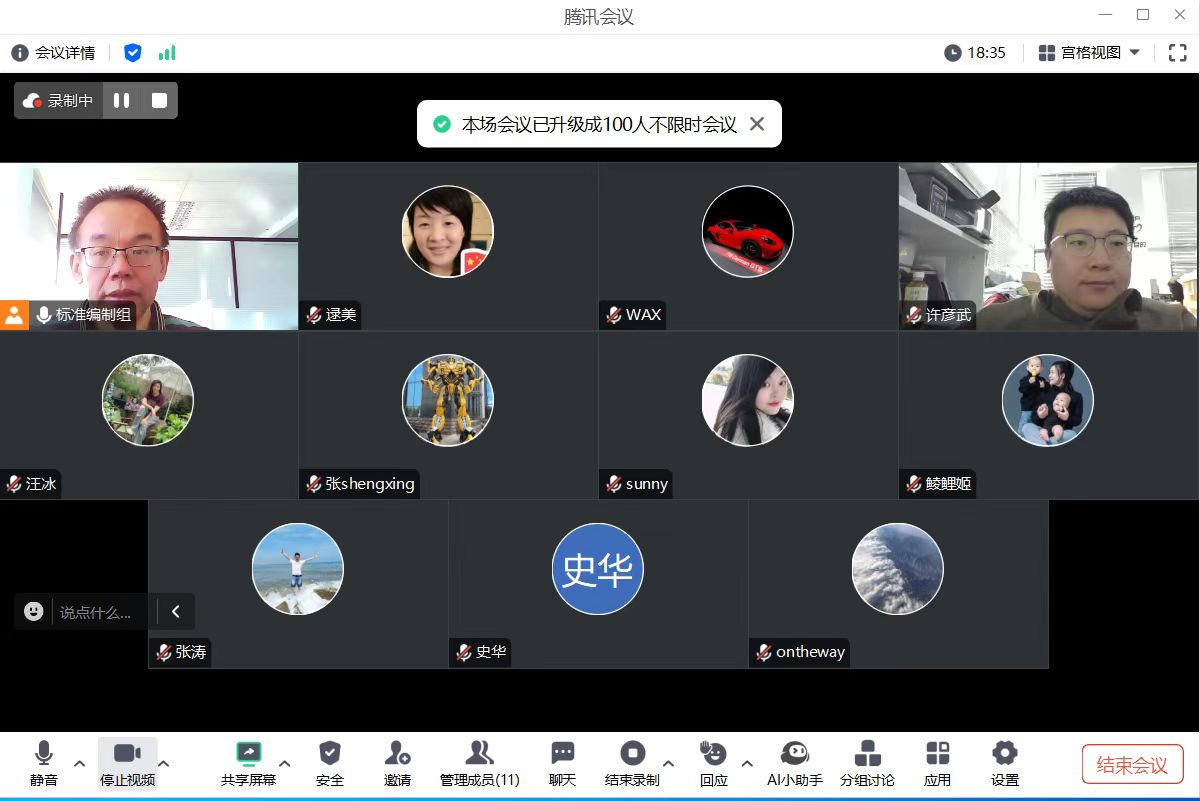The image size is (1200, 801).
Task: Open AI assistant (AI小助手)
Action: point(794,754)
